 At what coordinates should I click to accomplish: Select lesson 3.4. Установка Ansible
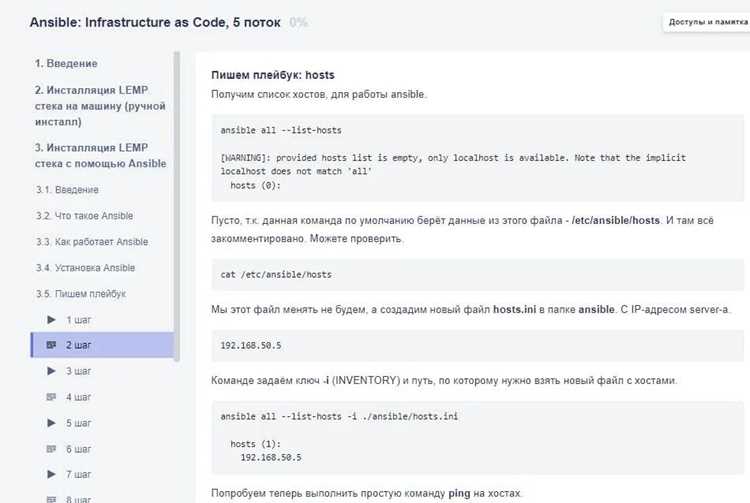tap(85, 268)
